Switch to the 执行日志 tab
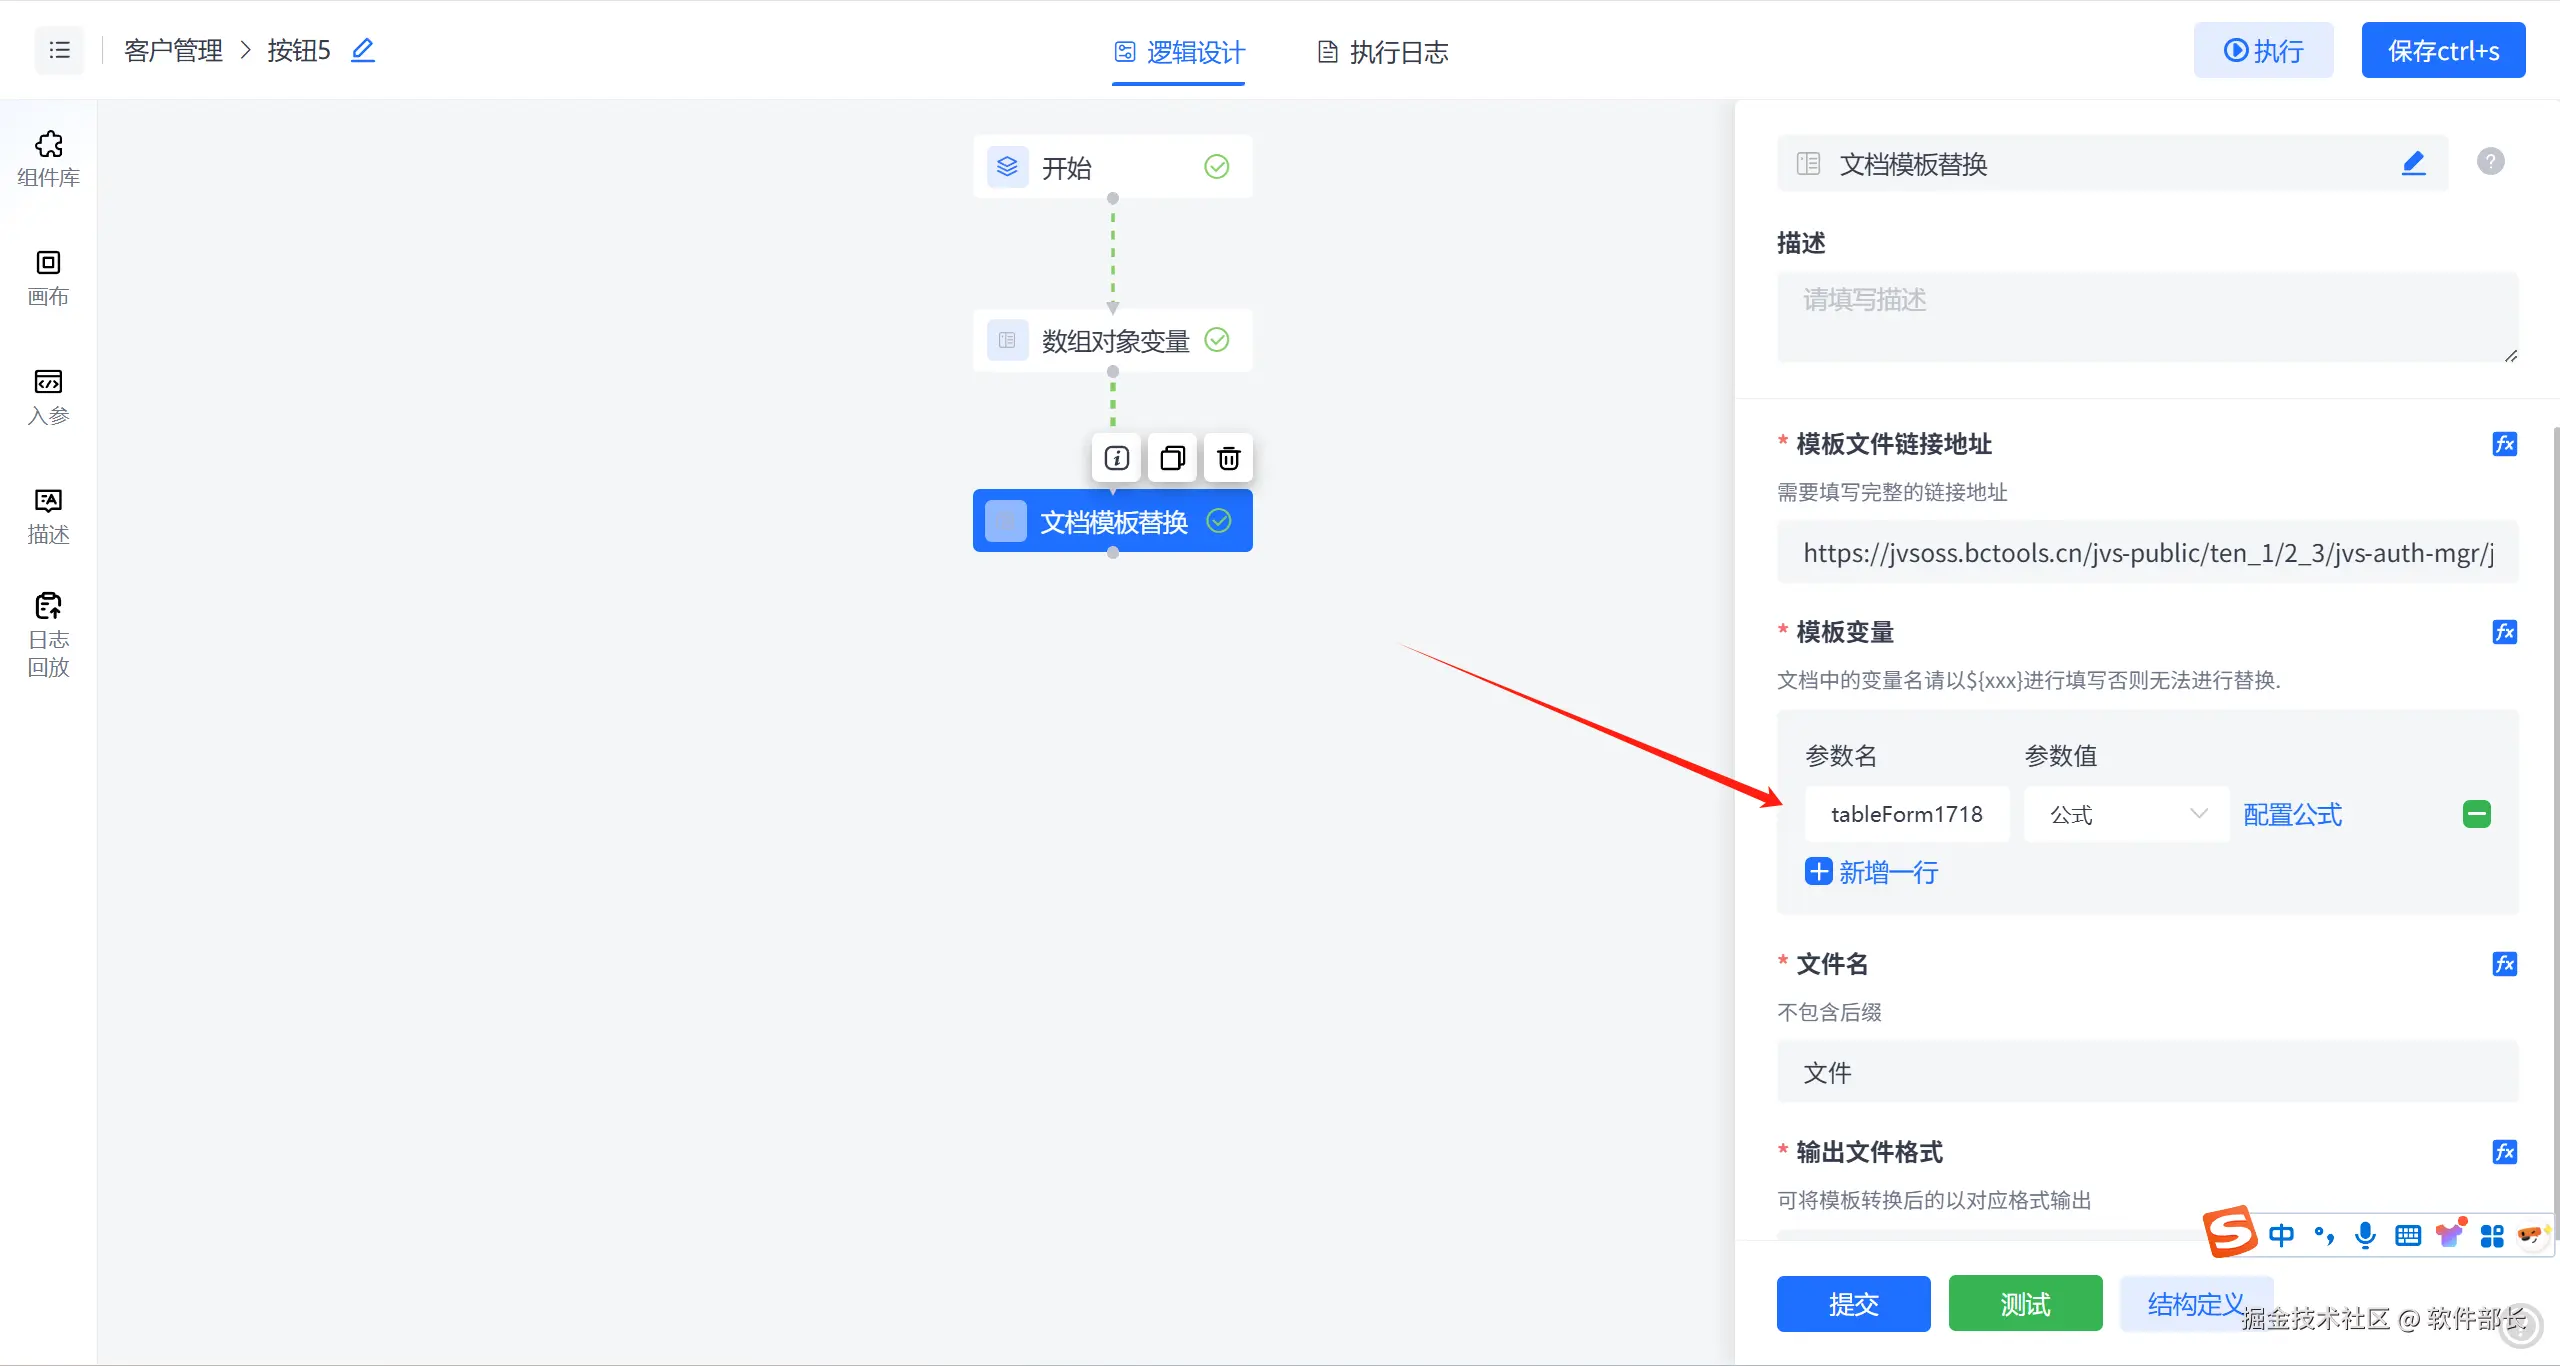The width and height of the screenshot is (2560, 1366). click(x=1383, y=52)
